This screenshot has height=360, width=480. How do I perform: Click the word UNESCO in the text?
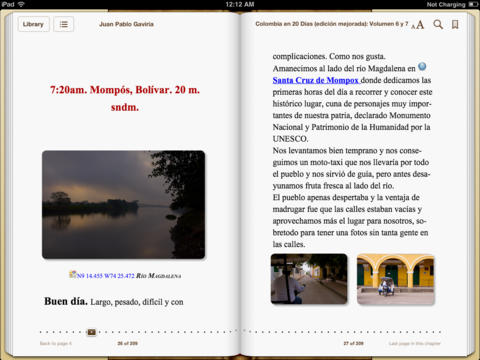pyautogui.click(x=290, y=139)
